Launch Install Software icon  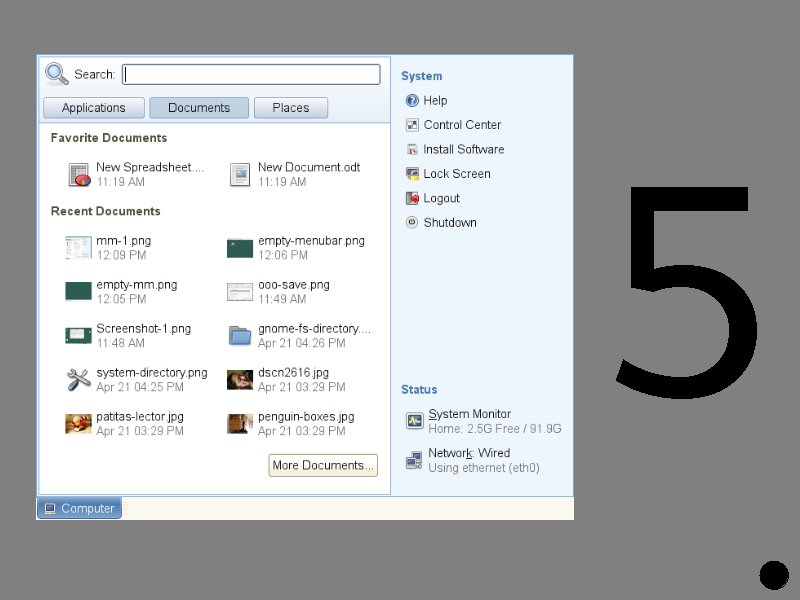click(412, 150)
